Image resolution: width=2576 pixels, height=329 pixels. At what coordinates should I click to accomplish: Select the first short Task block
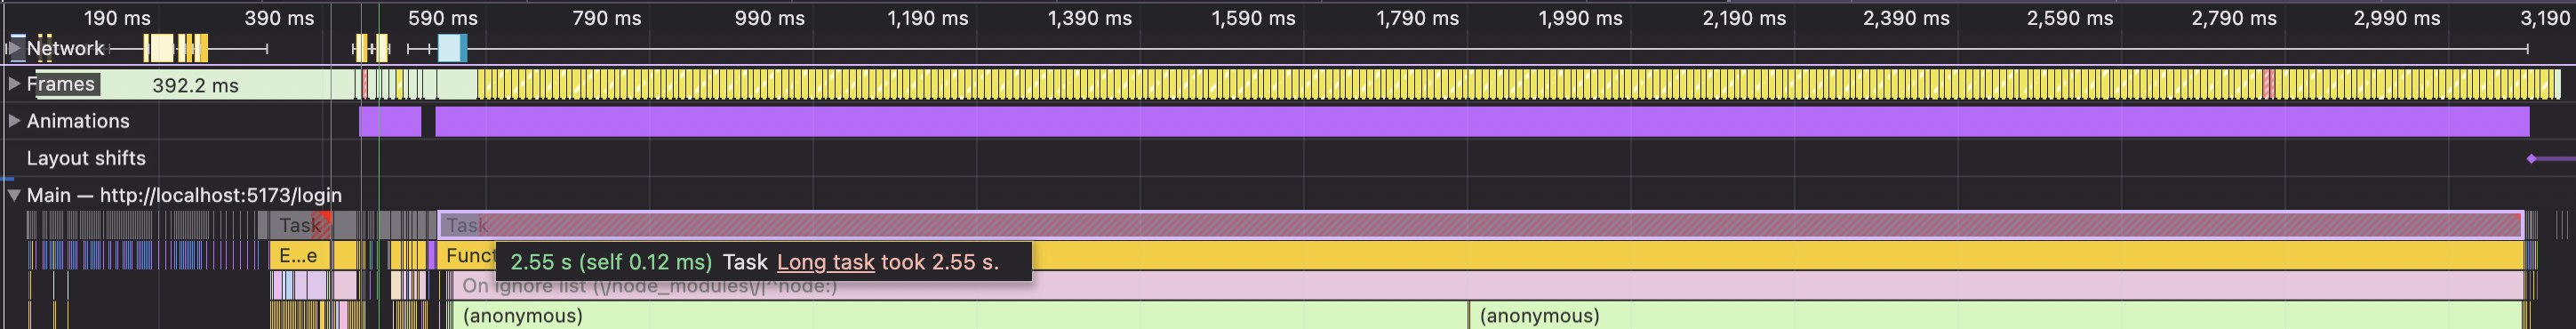tap(300, 225)
